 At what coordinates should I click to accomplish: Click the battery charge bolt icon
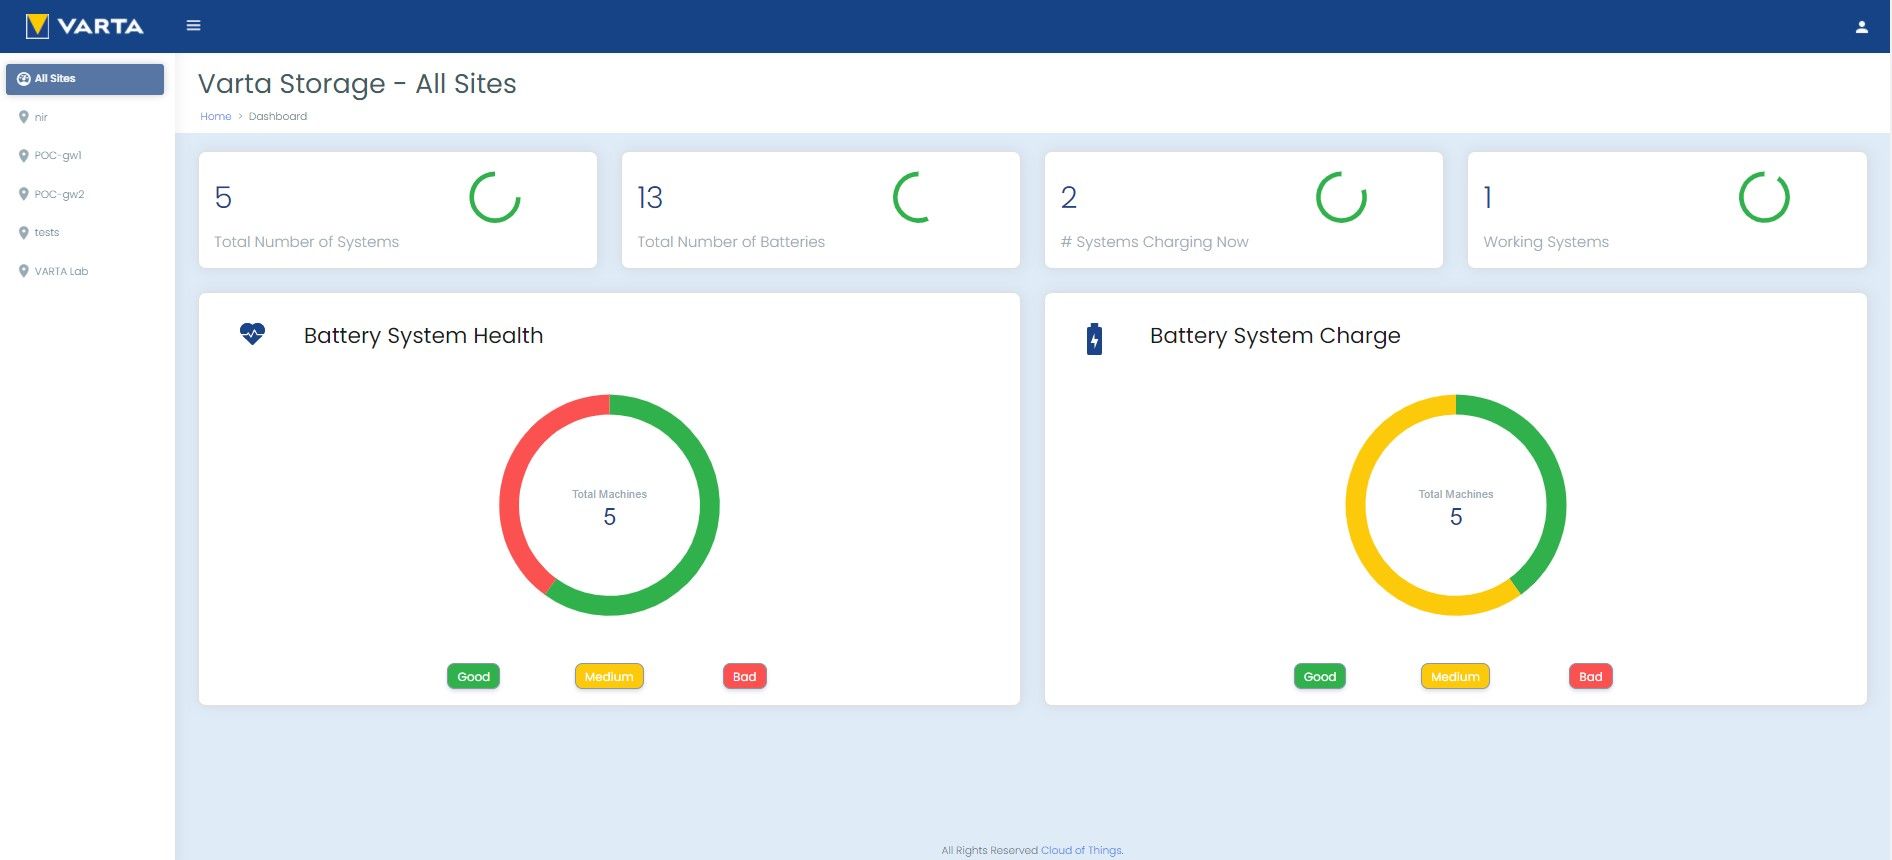point(1094,339)
